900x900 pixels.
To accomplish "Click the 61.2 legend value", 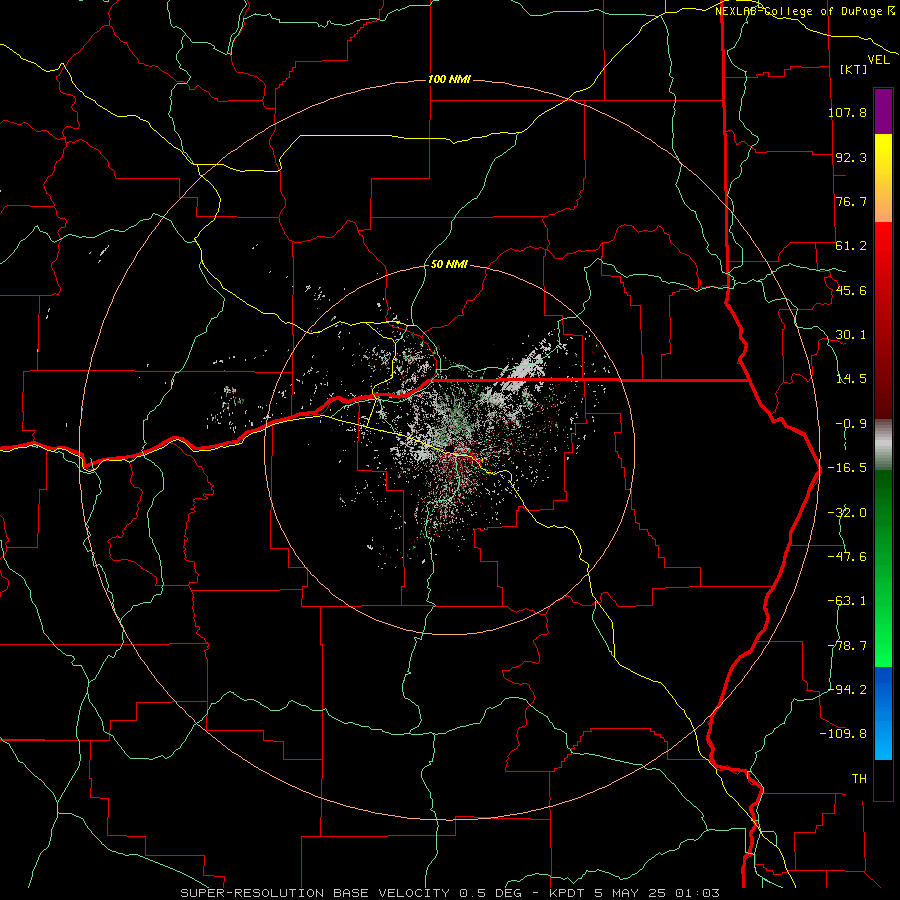I will click(x=851, y=246).
